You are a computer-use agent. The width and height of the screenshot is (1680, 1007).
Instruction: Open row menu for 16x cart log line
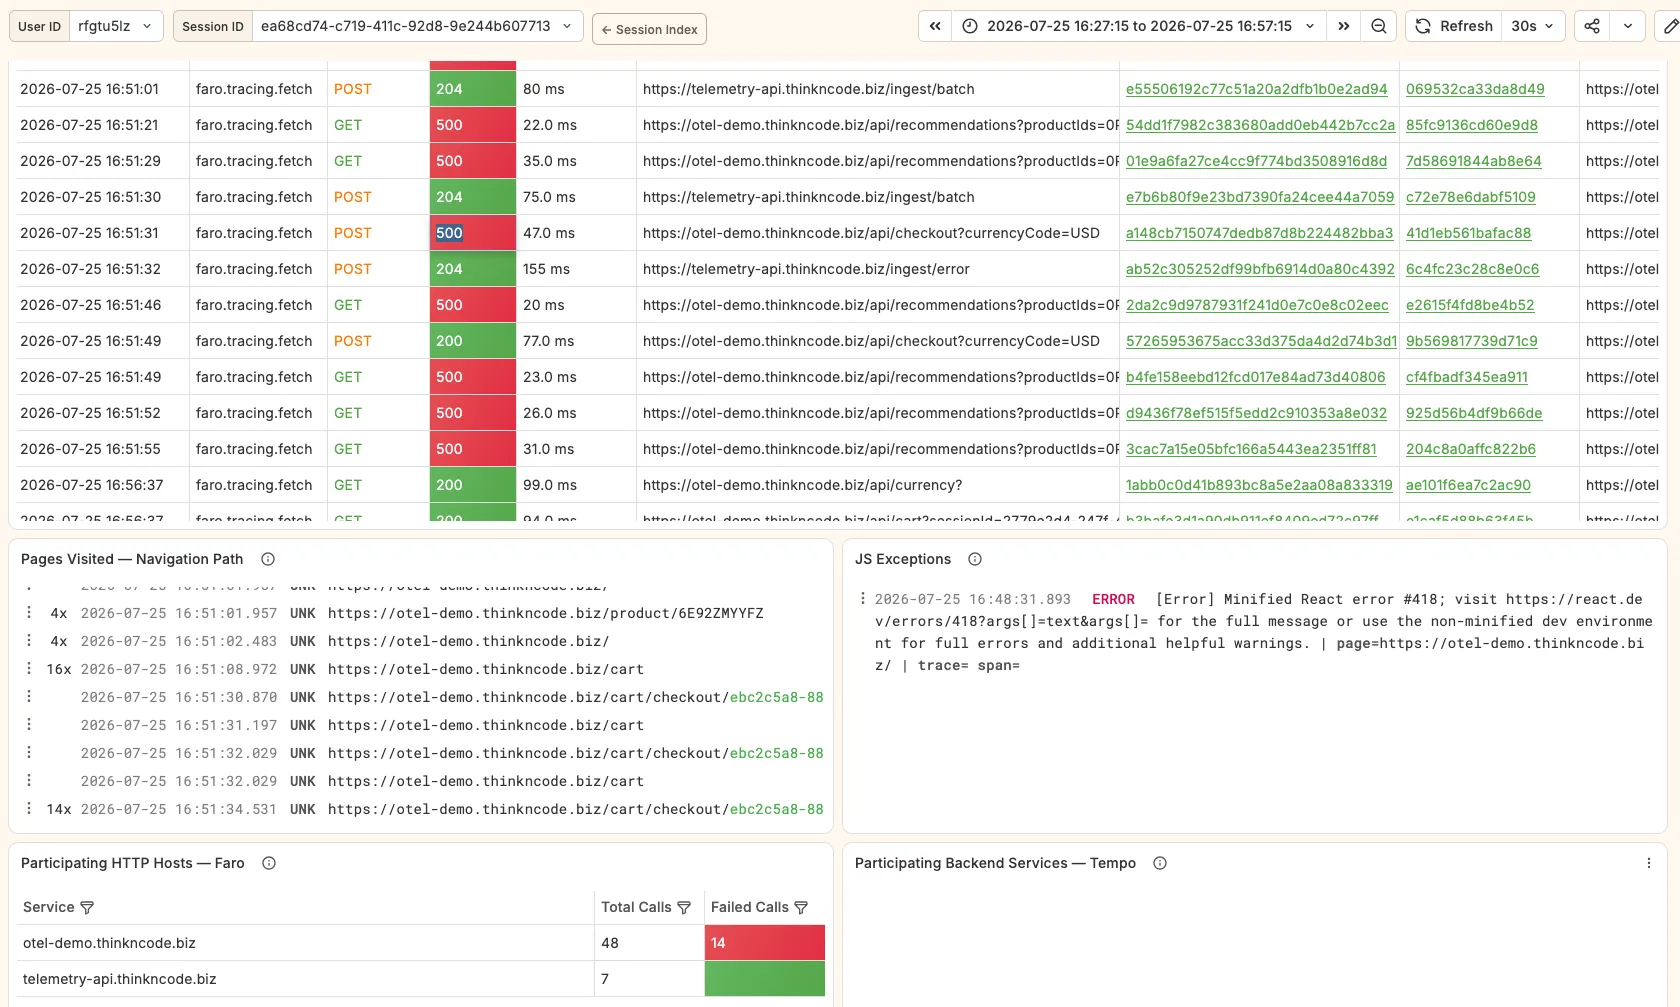click(29, 669)
